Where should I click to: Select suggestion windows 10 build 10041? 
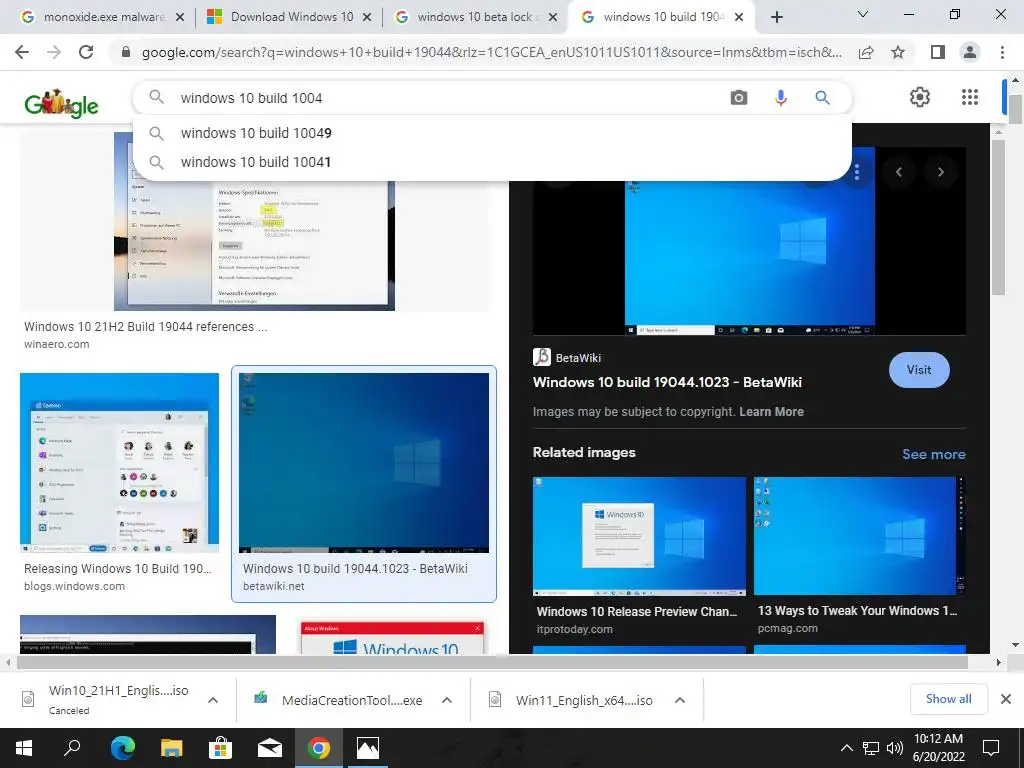[492, 162]
